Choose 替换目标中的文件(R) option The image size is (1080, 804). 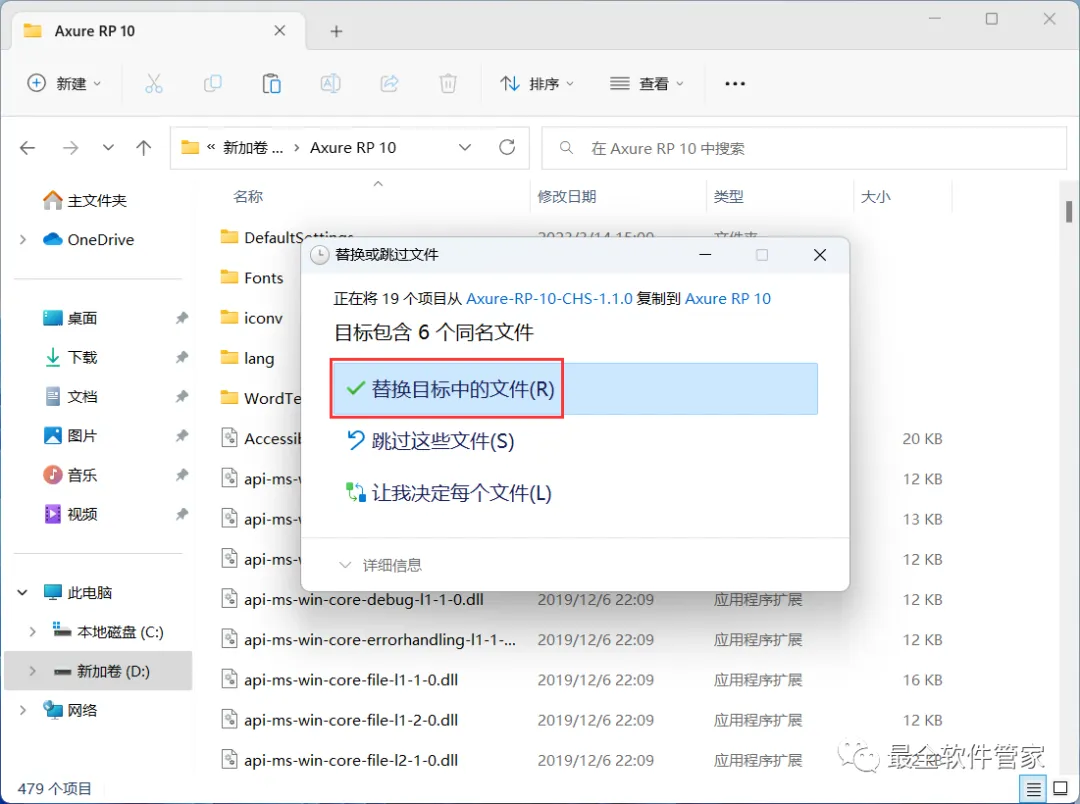point(574,389)
